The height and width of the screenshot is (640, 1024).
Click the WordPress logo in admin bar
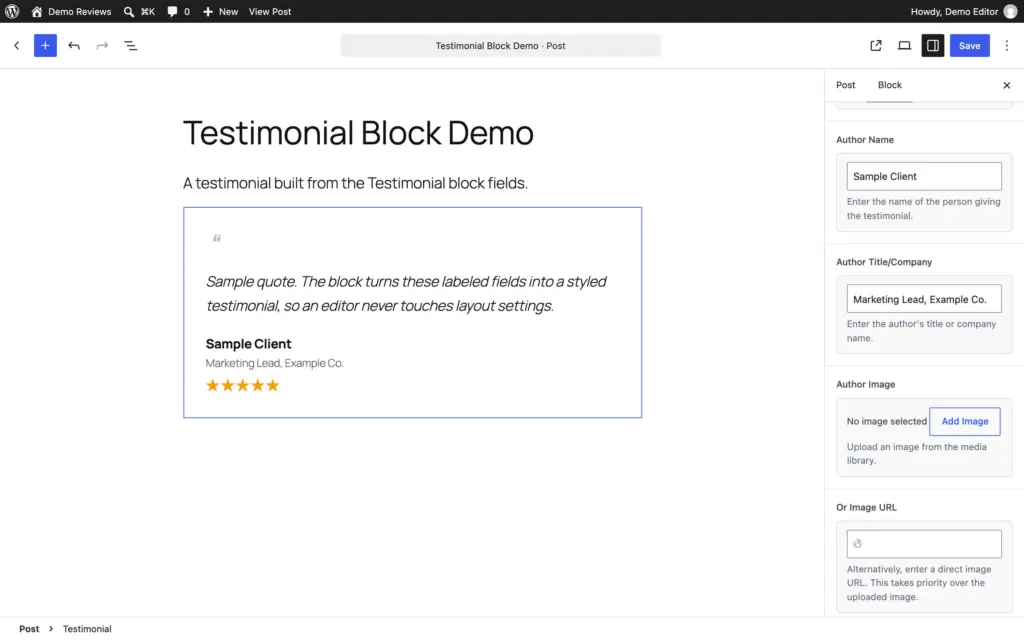click(12, 11)
